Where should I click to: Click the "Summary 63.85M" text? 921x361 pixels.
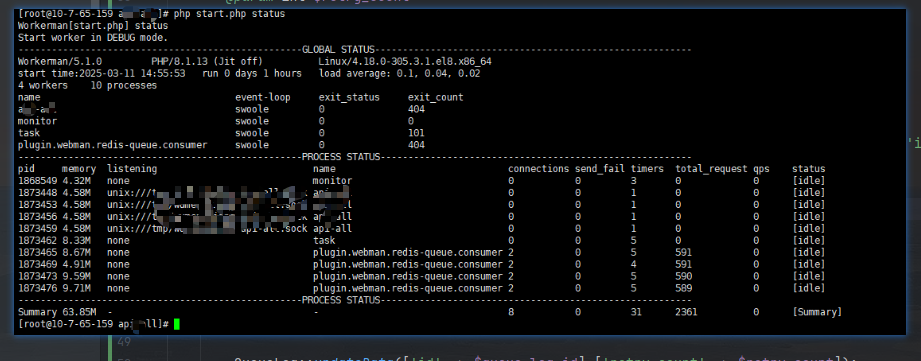(x=57, y=312)
